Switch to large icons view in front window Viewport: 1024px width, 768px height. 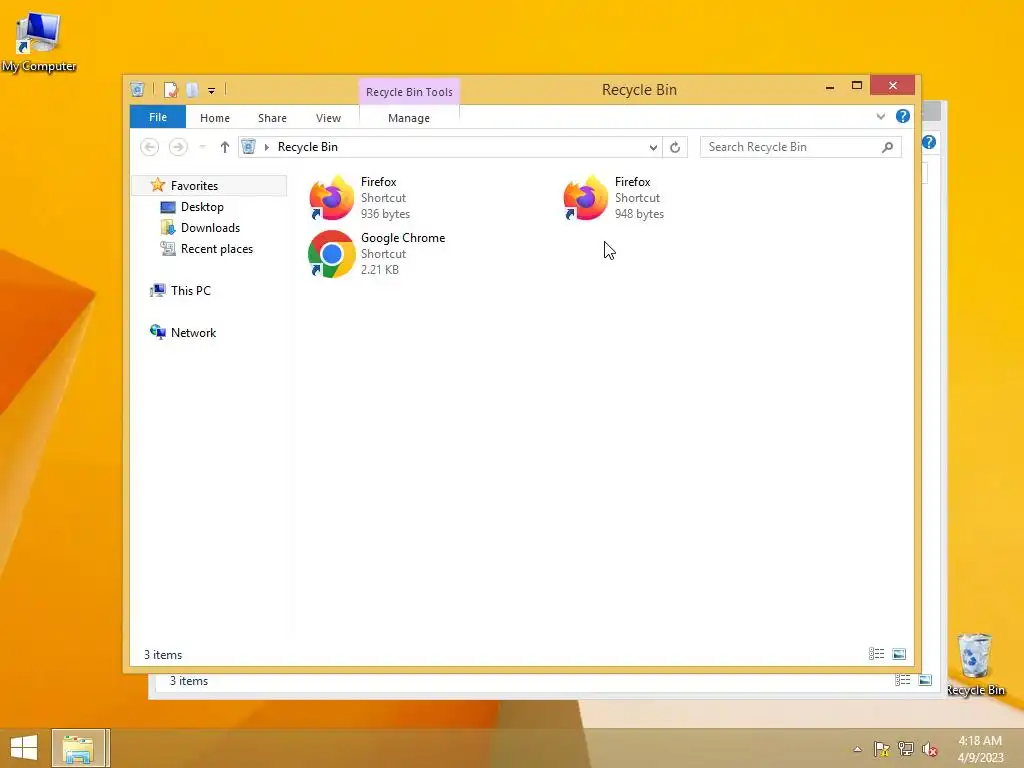[x=899, y=654]
